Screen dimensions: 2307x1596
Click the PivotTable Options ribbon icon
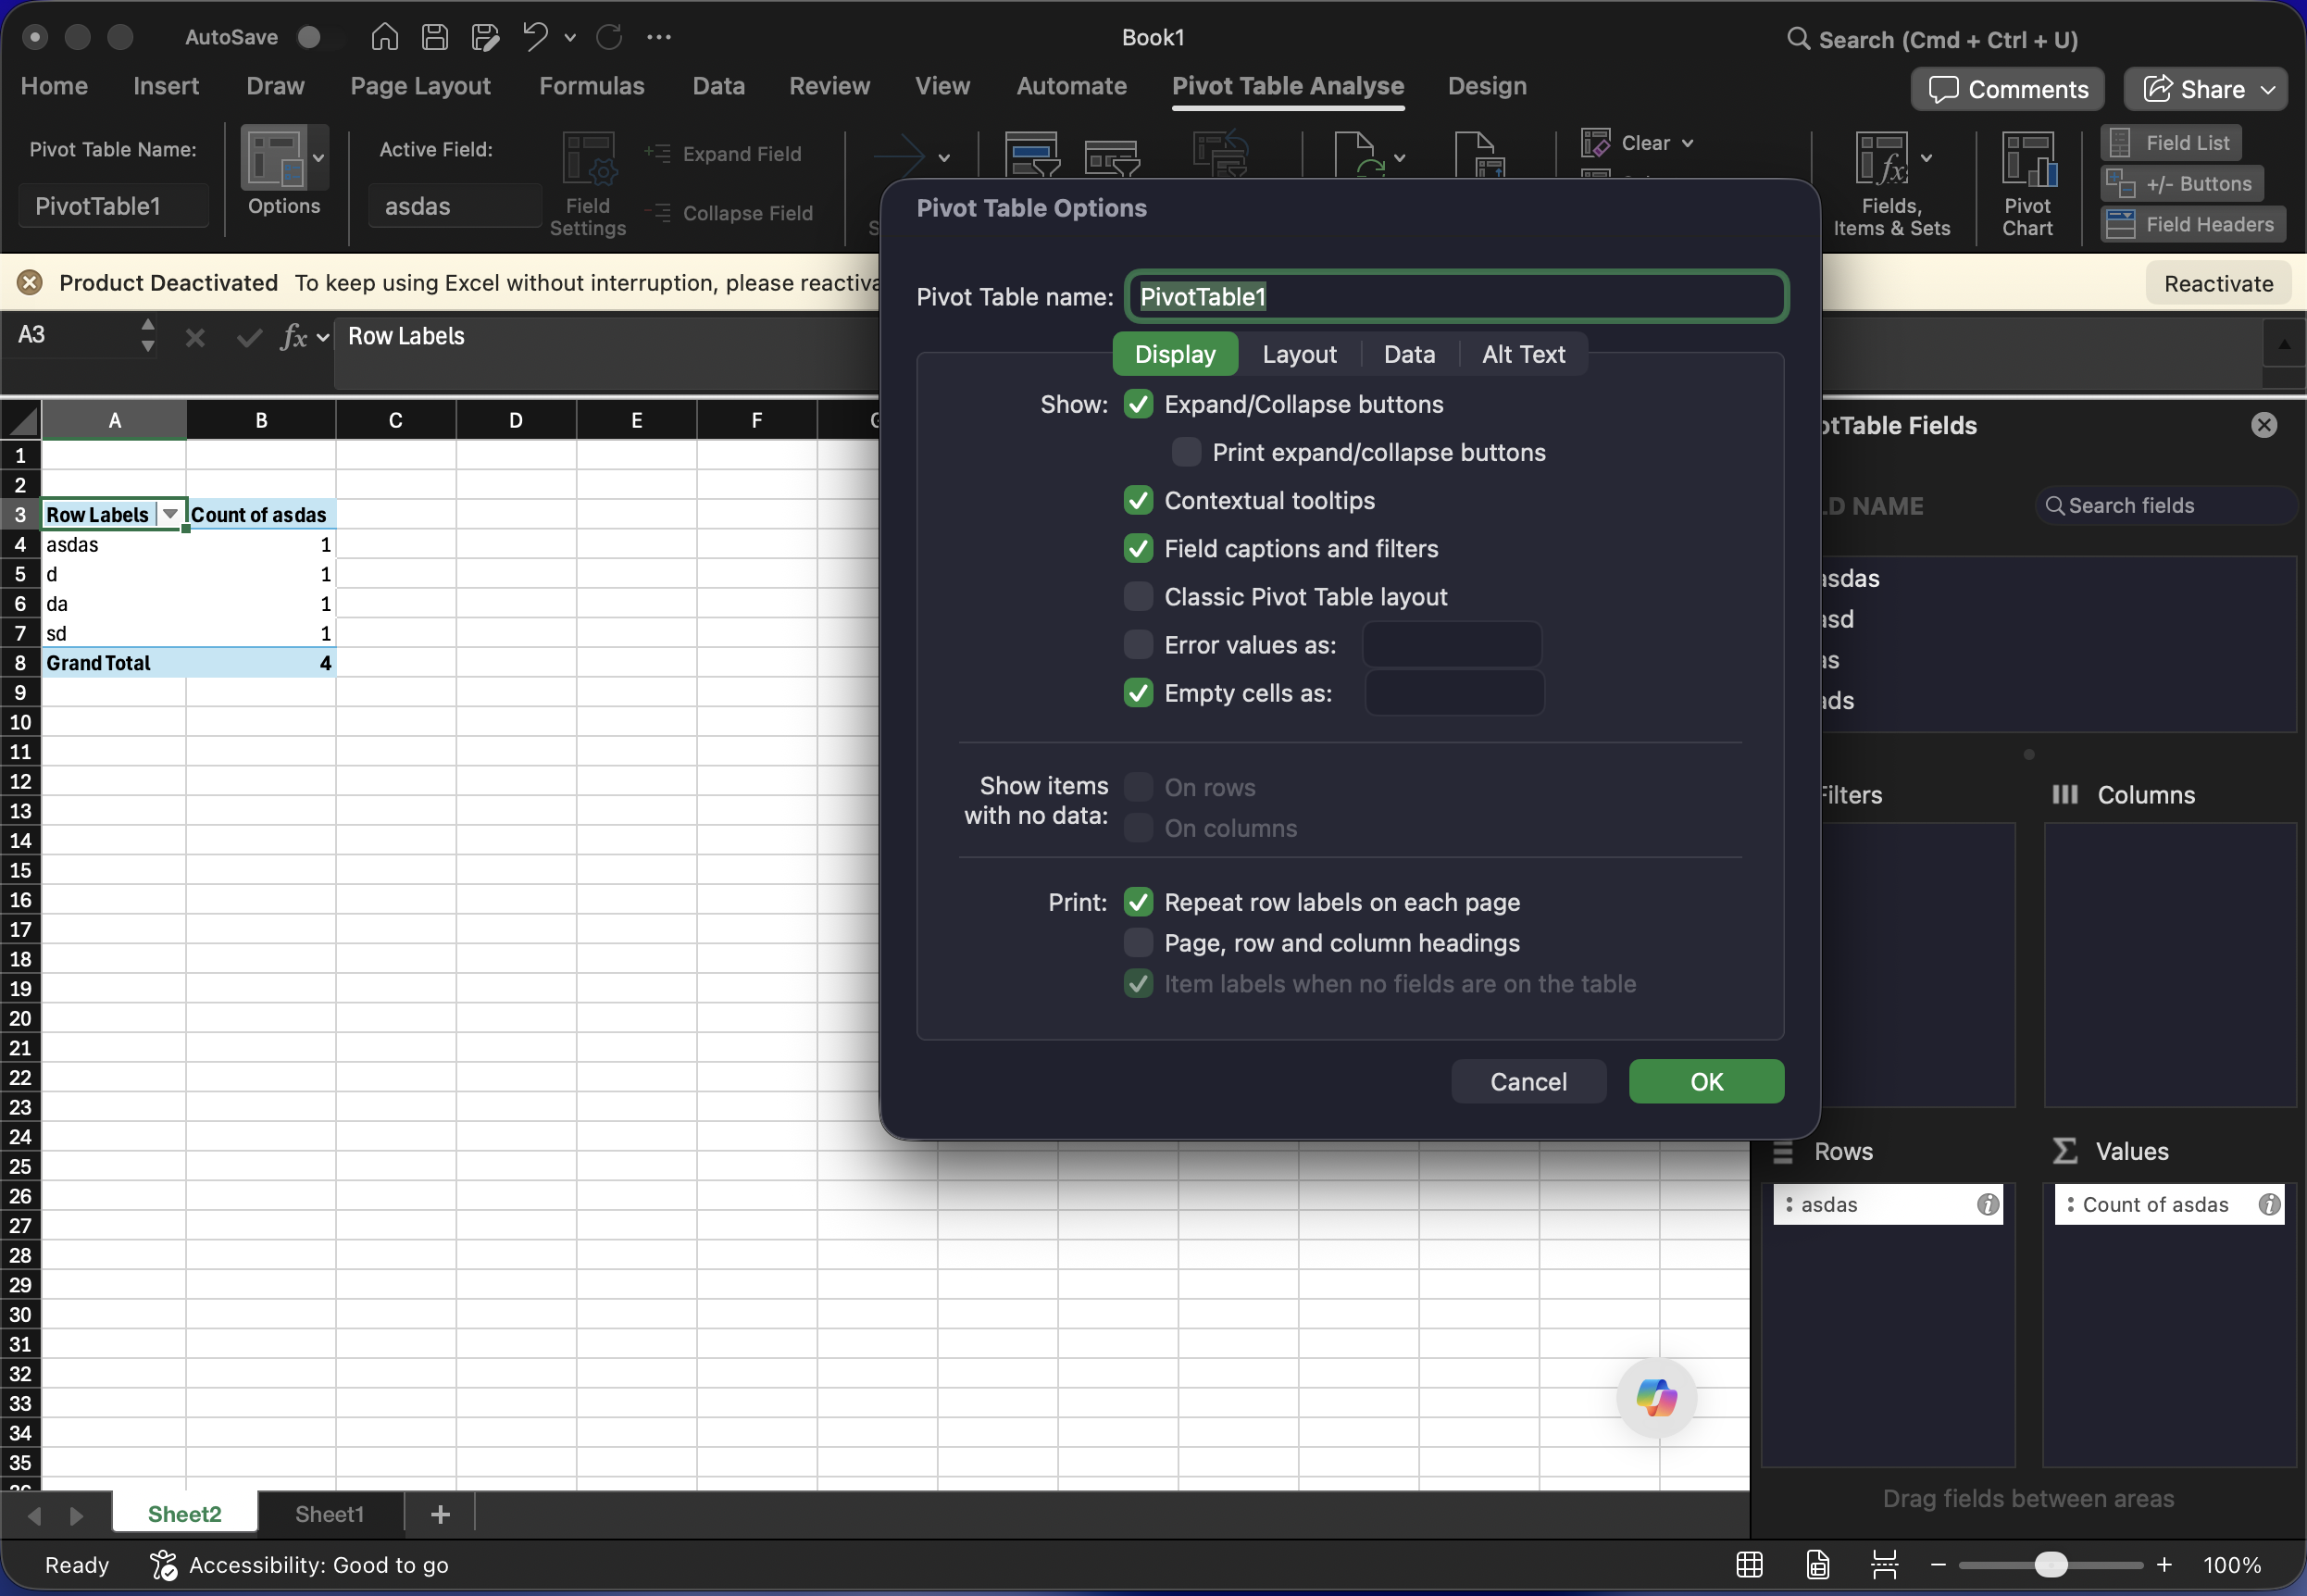click(274, 158)
